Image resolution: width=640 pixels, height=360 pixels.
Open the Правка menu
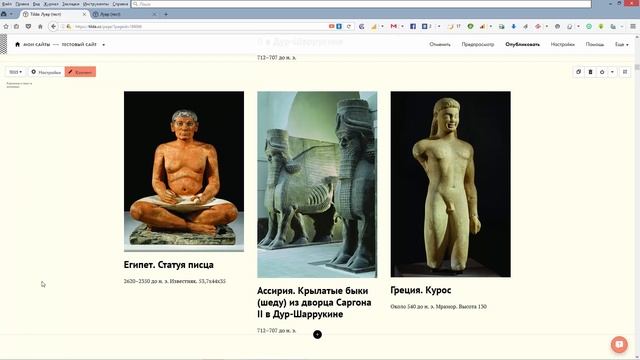pyautogui.click(x=22, y=4)
